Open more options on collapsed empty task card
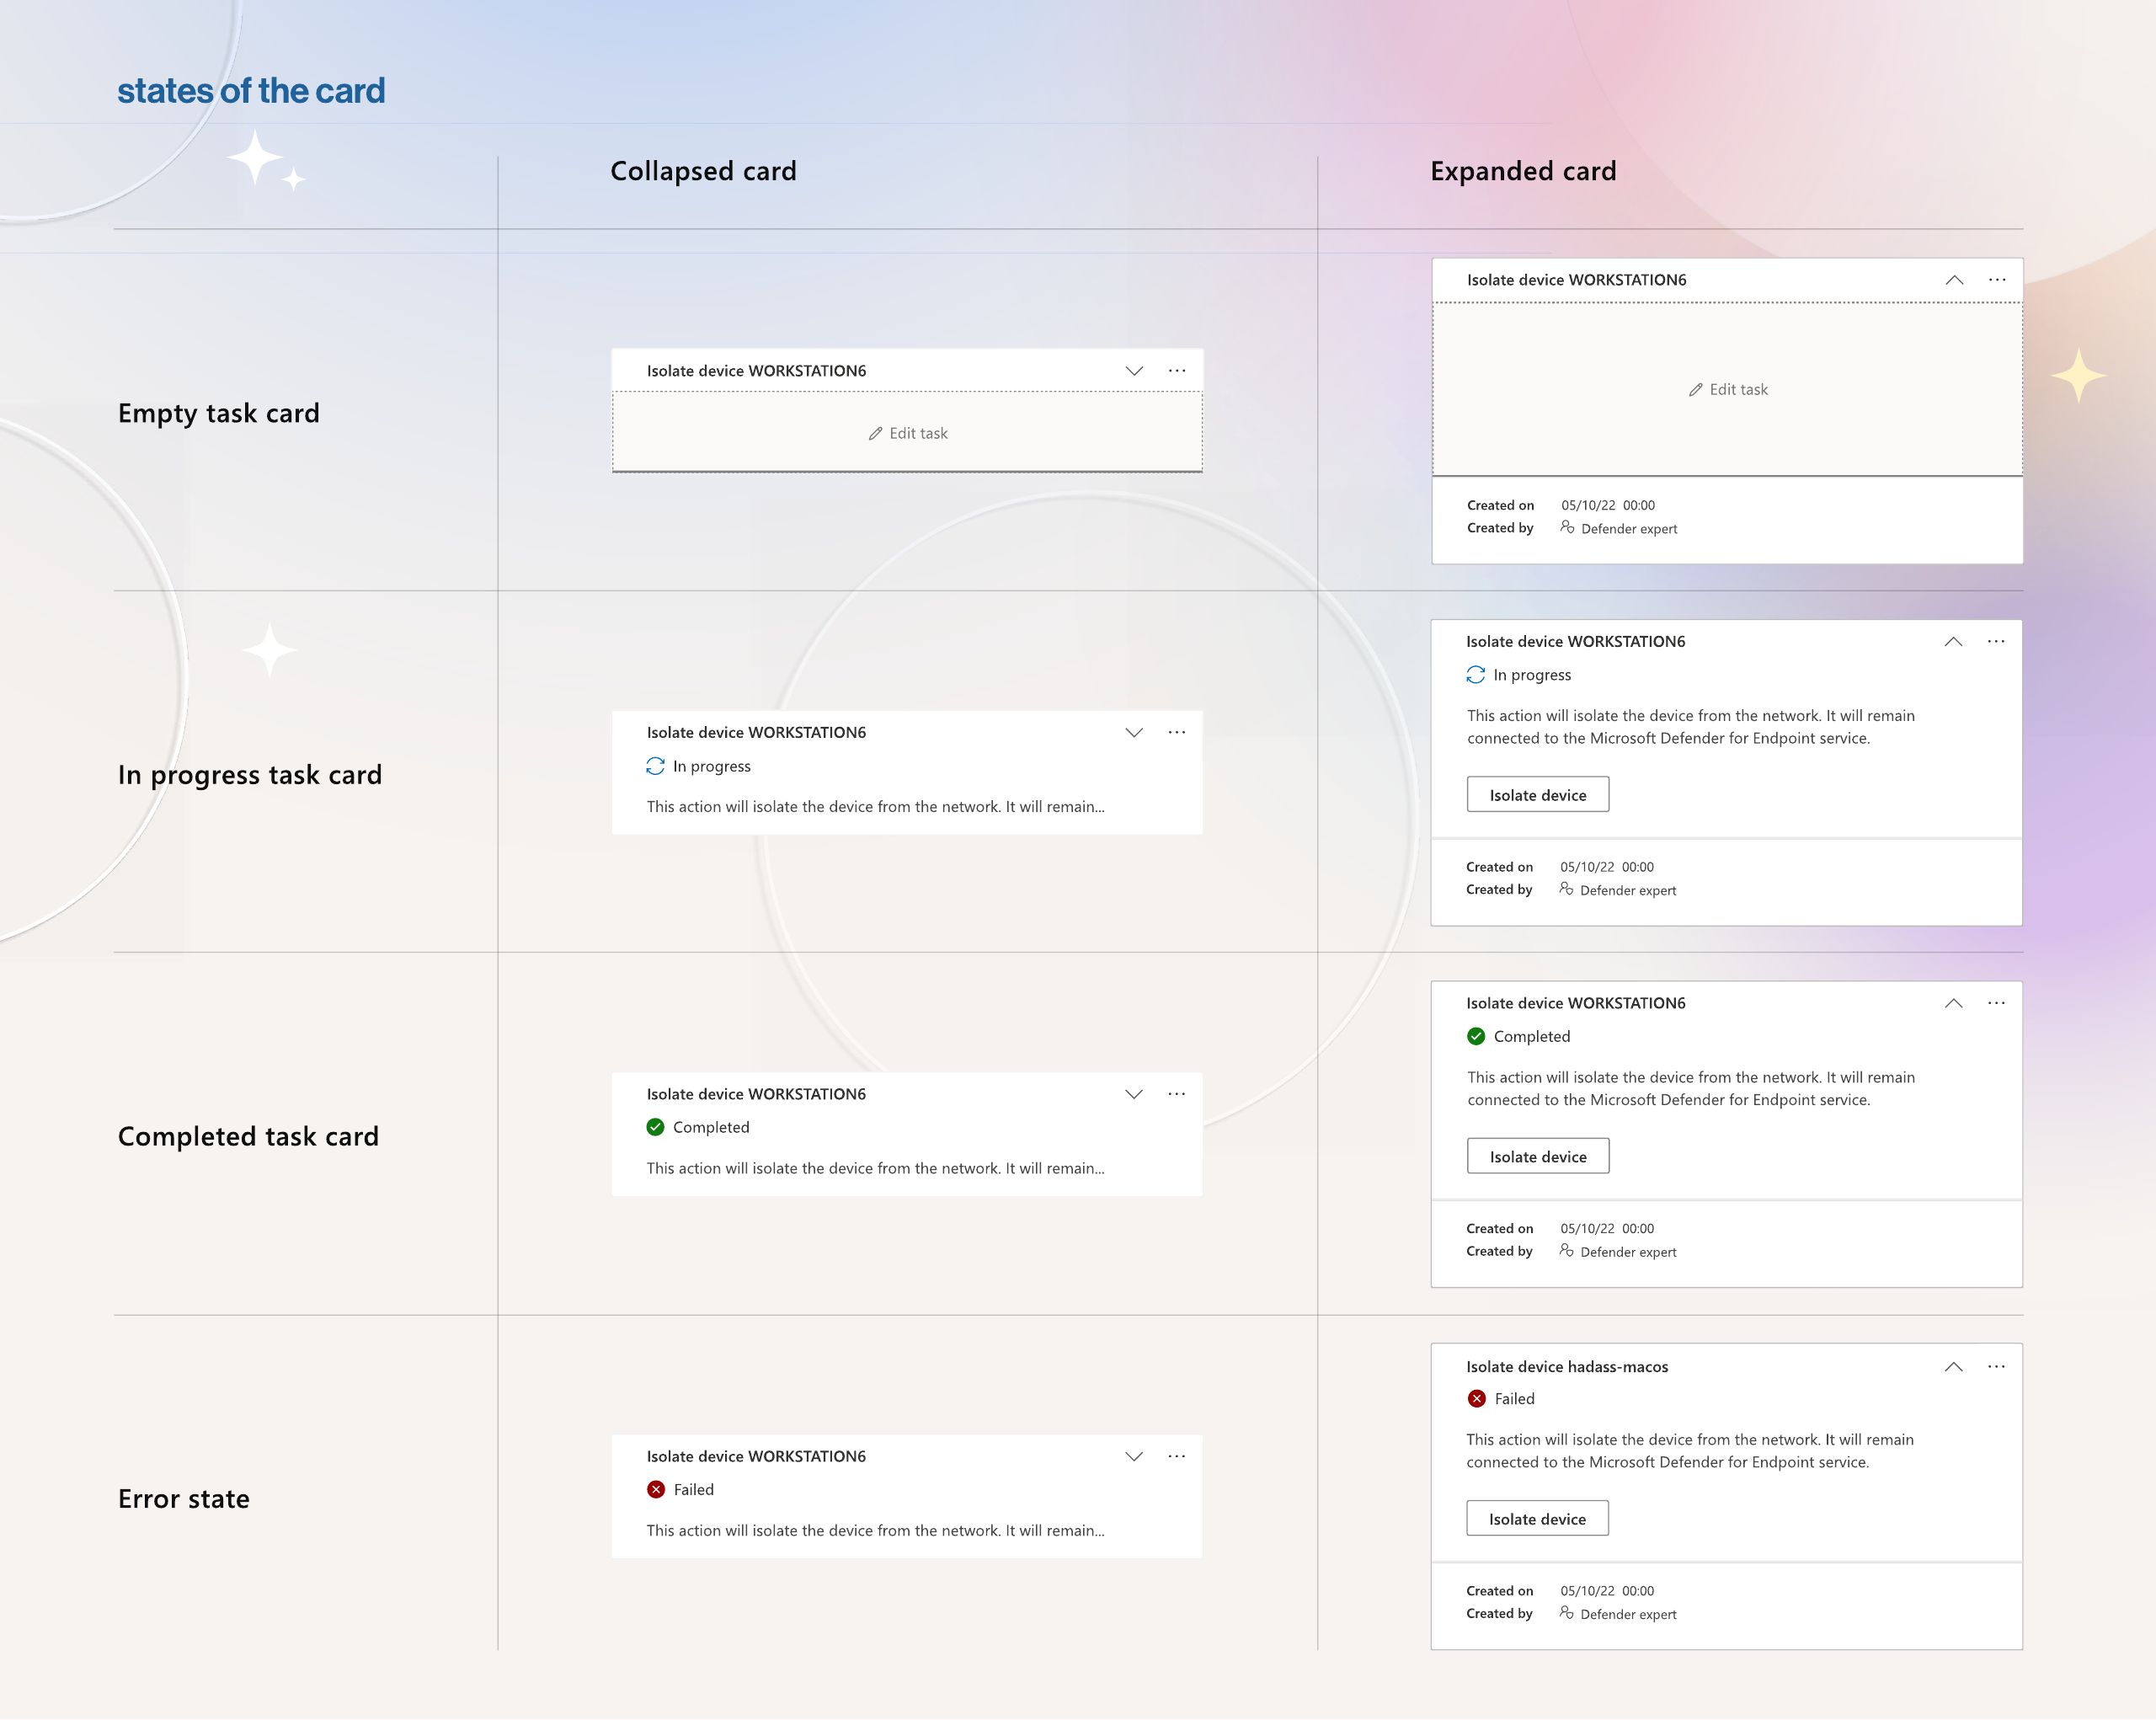Screen dimensions: 2156x1720 click(x=1177, y=371)
